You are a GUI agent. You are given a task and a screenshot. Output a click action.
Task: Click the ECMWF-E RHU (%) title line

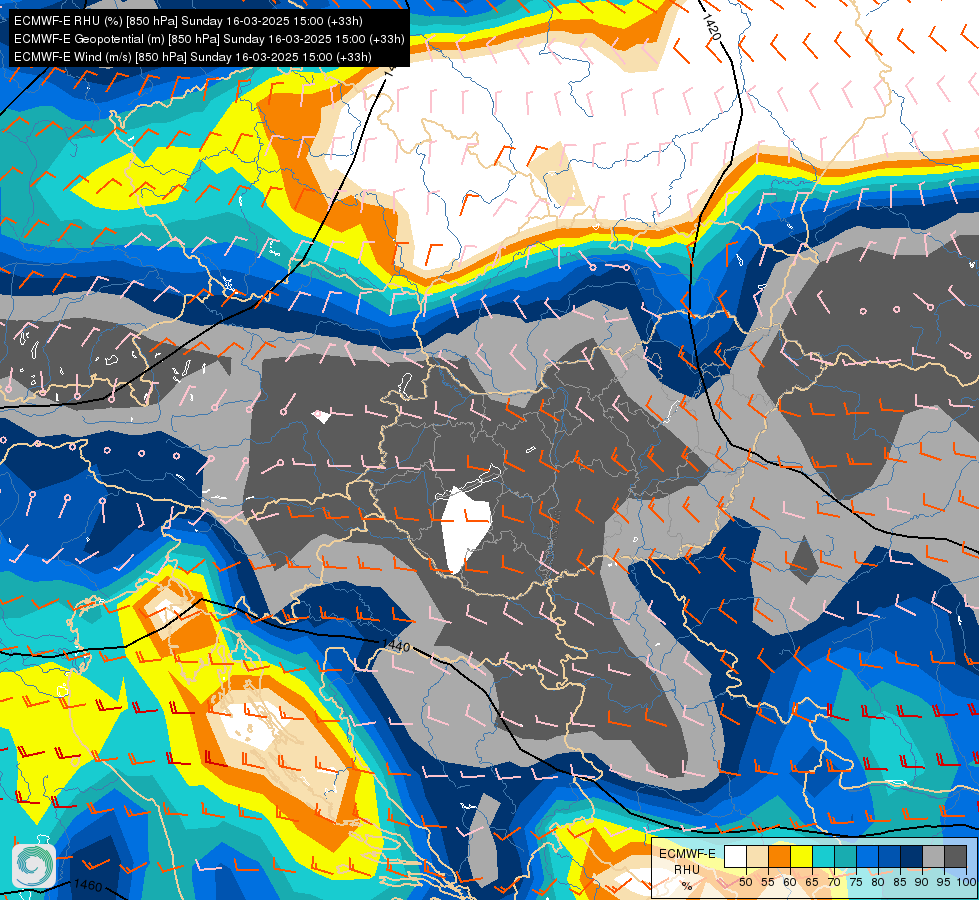188,21
